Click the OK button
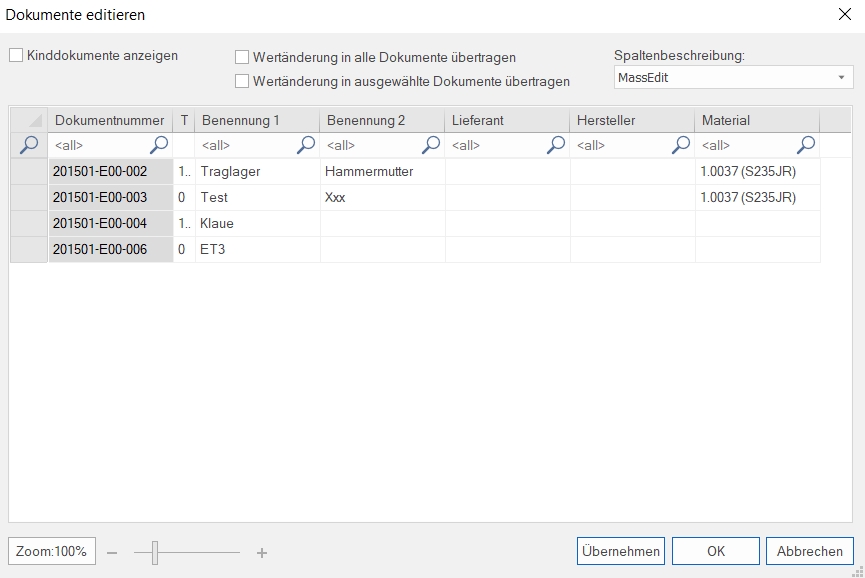Screen dimensions: 865x578 click(x=715, y=551)
